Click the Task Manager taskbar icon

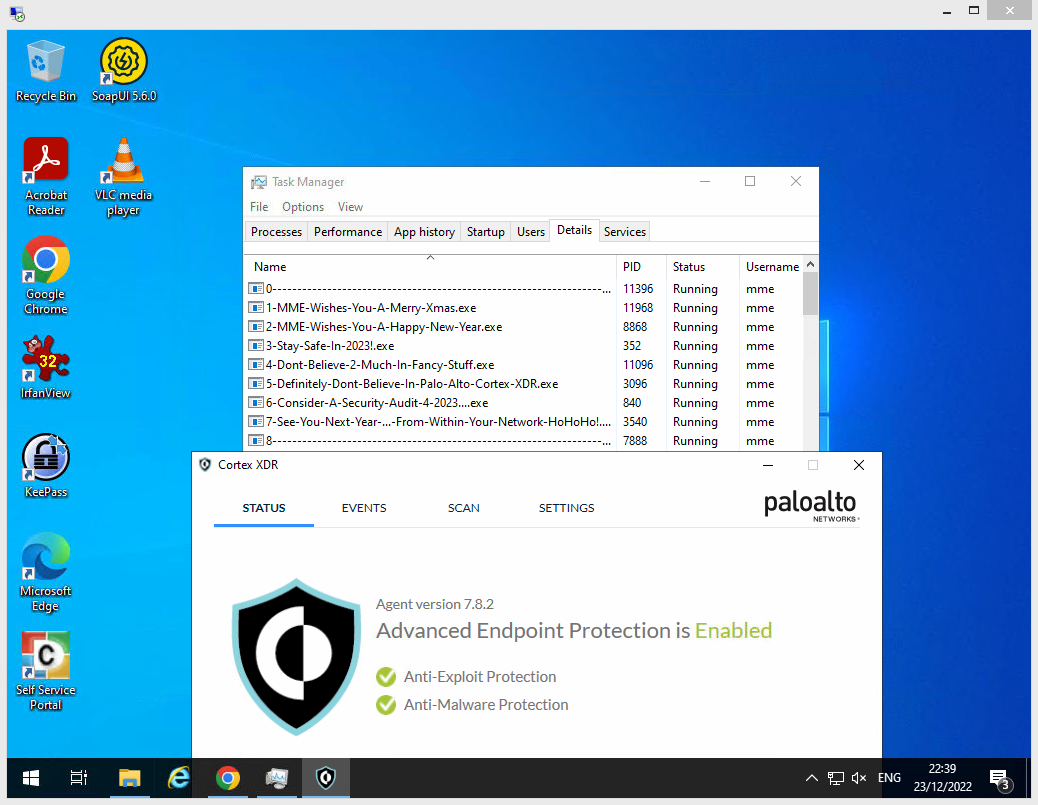277,777
